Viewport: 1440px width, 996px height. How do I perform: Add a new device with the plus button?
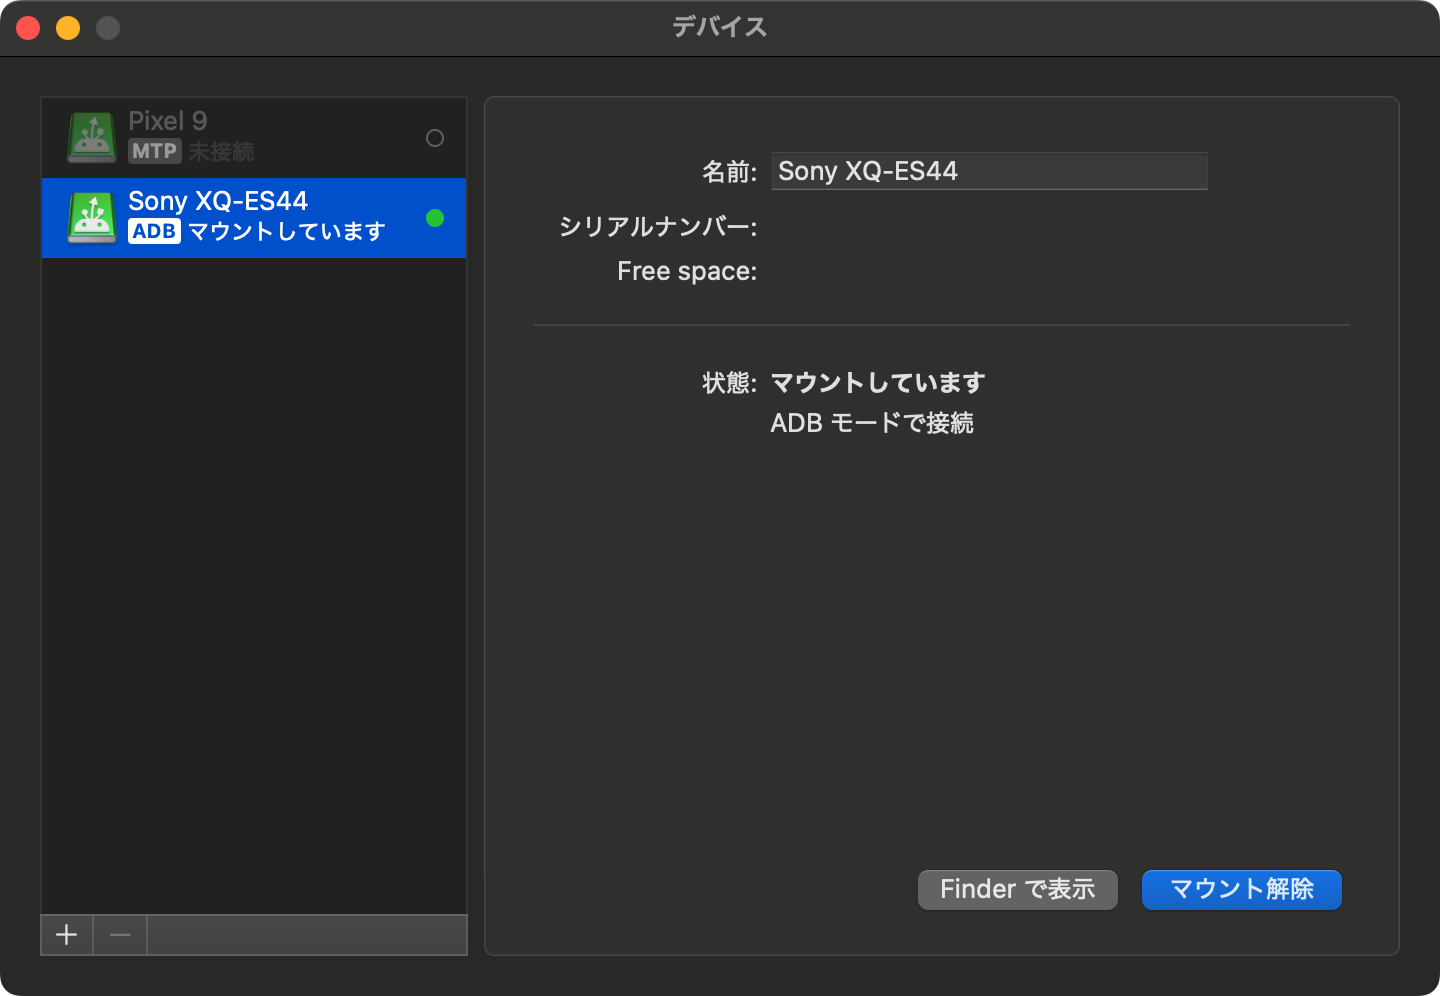(x=67, y=935)
